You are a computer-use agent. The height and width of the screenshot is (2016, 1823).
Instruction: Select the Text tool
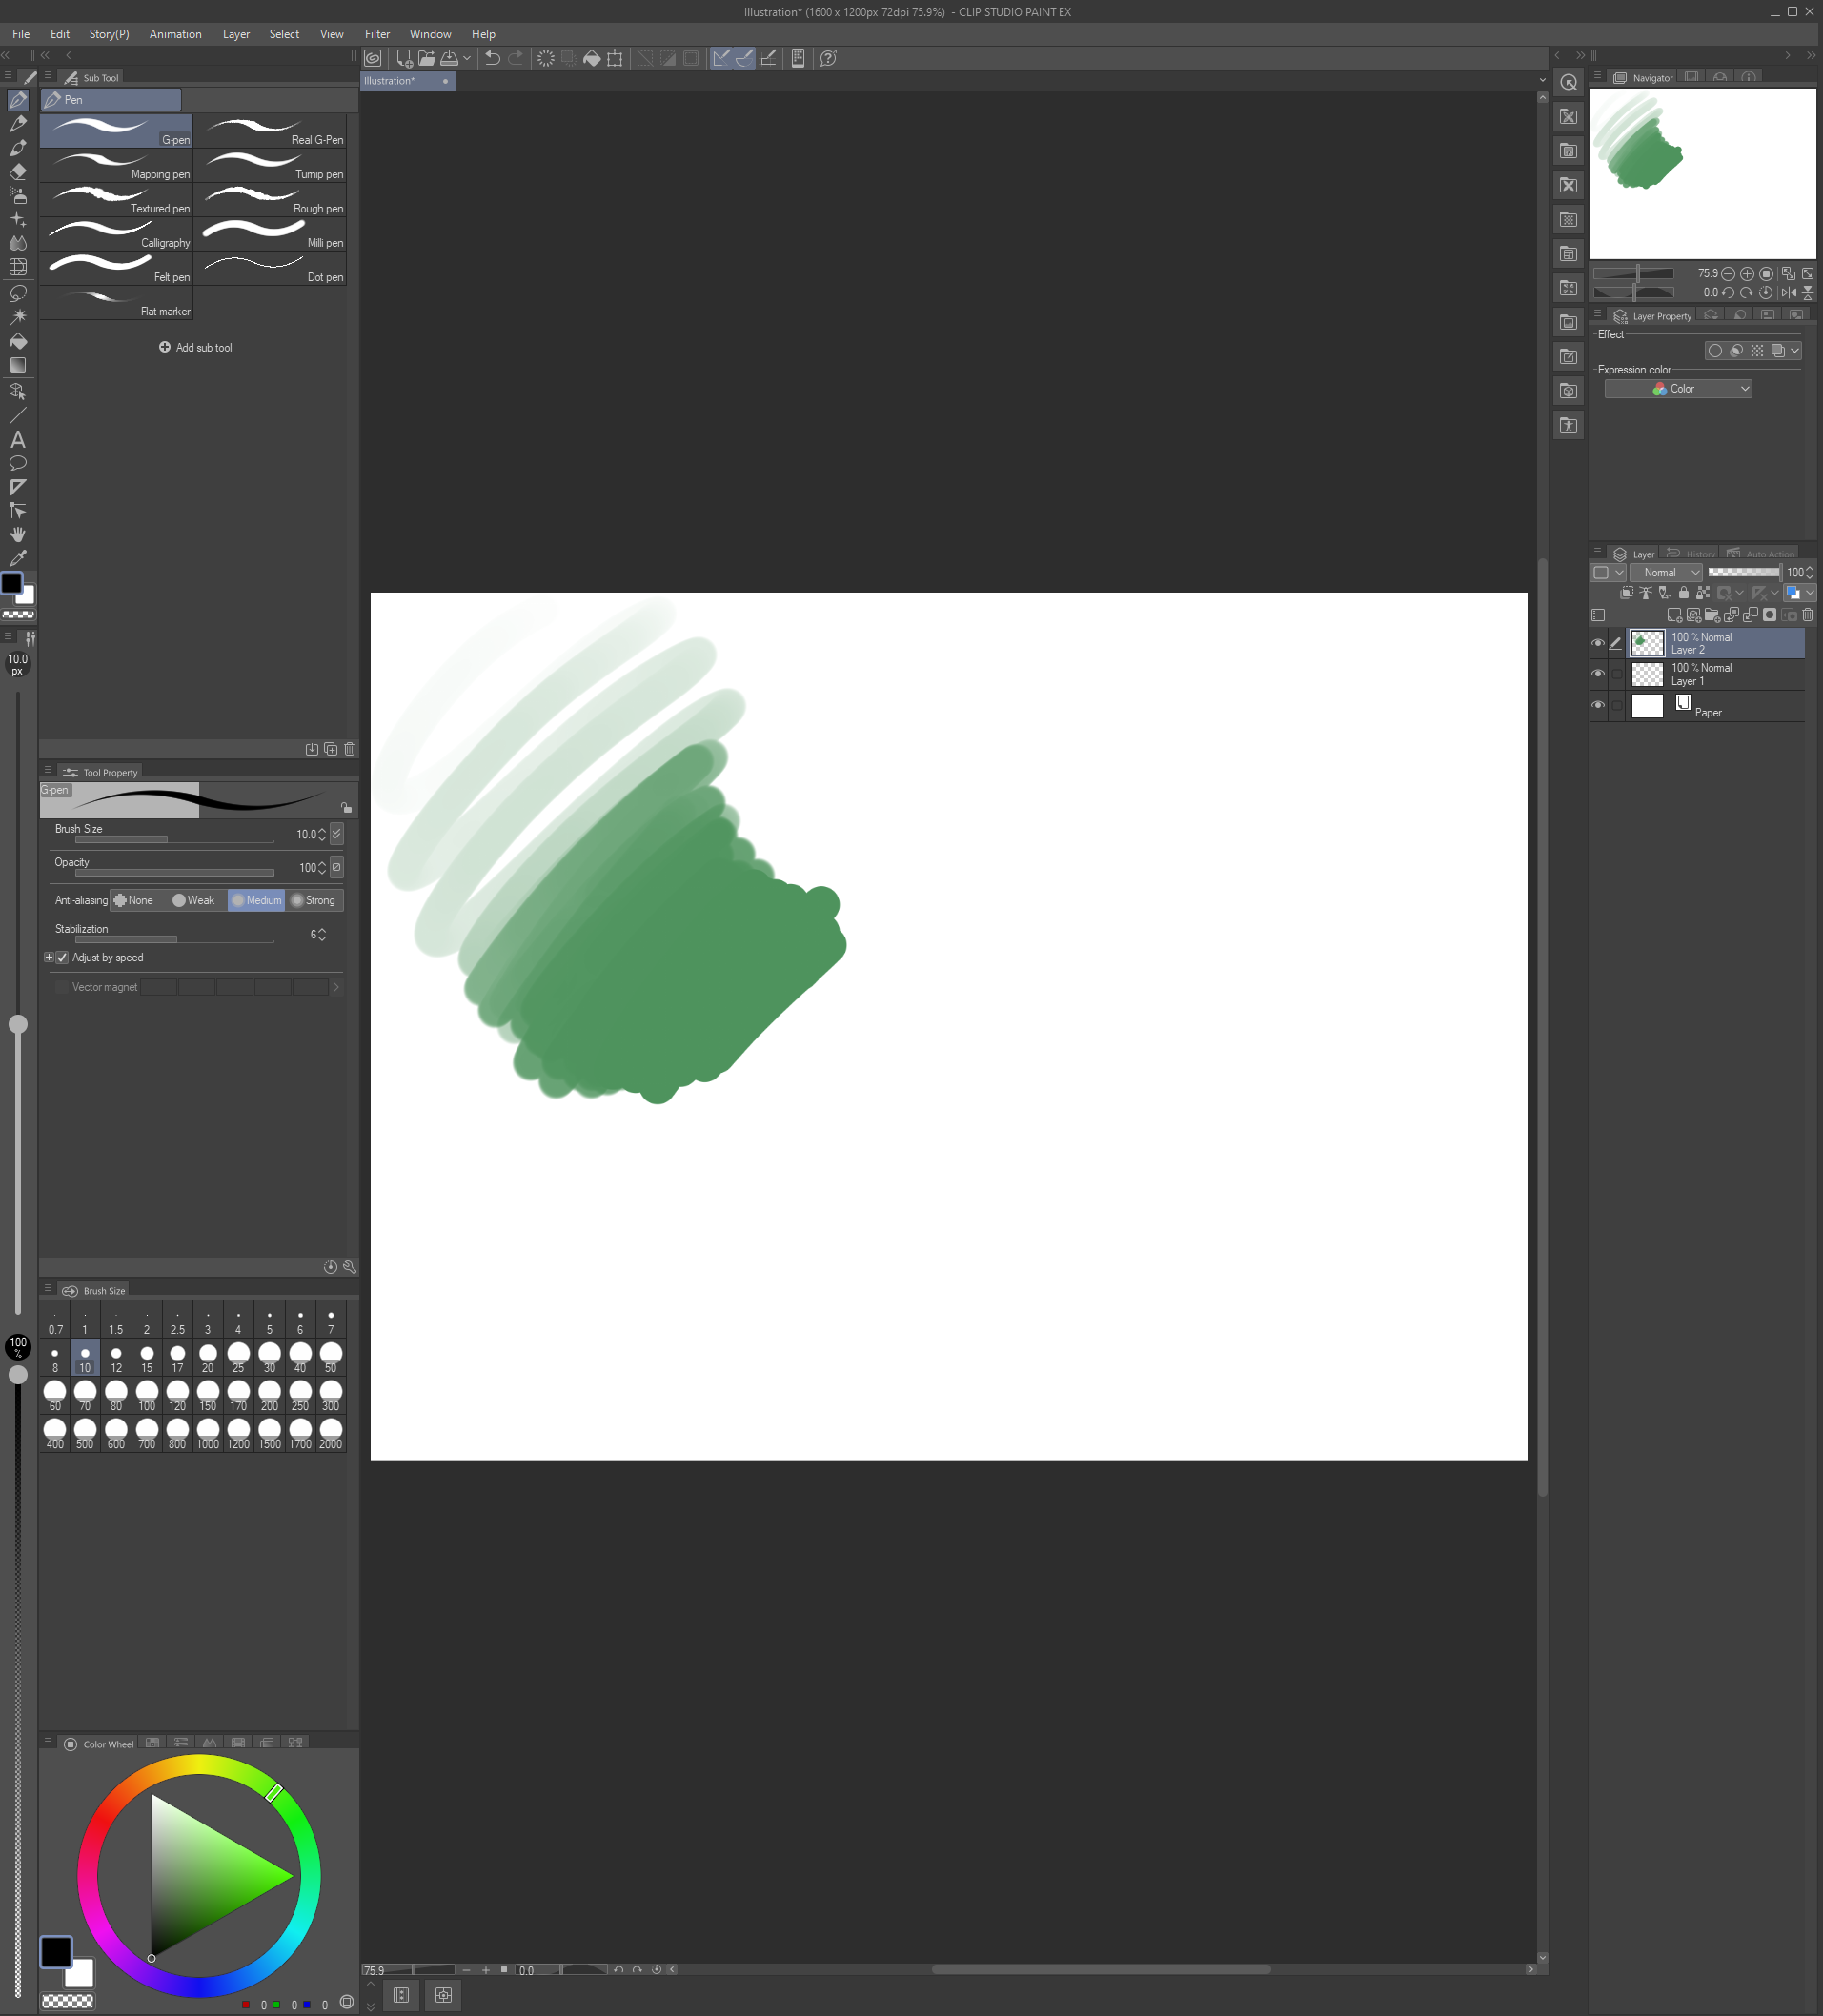pyautogui.click(x=18, y=439)
